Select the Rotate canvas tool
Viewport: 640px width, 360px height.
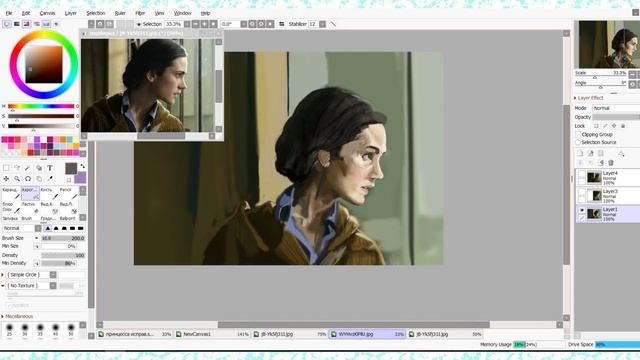(28, 179)
